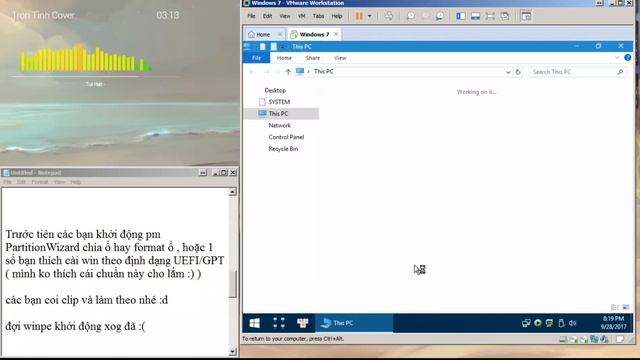The height and width of the screenshot is (360, 640).
Task: Open the Home ribbon tab in explorer
Action: 284,58
